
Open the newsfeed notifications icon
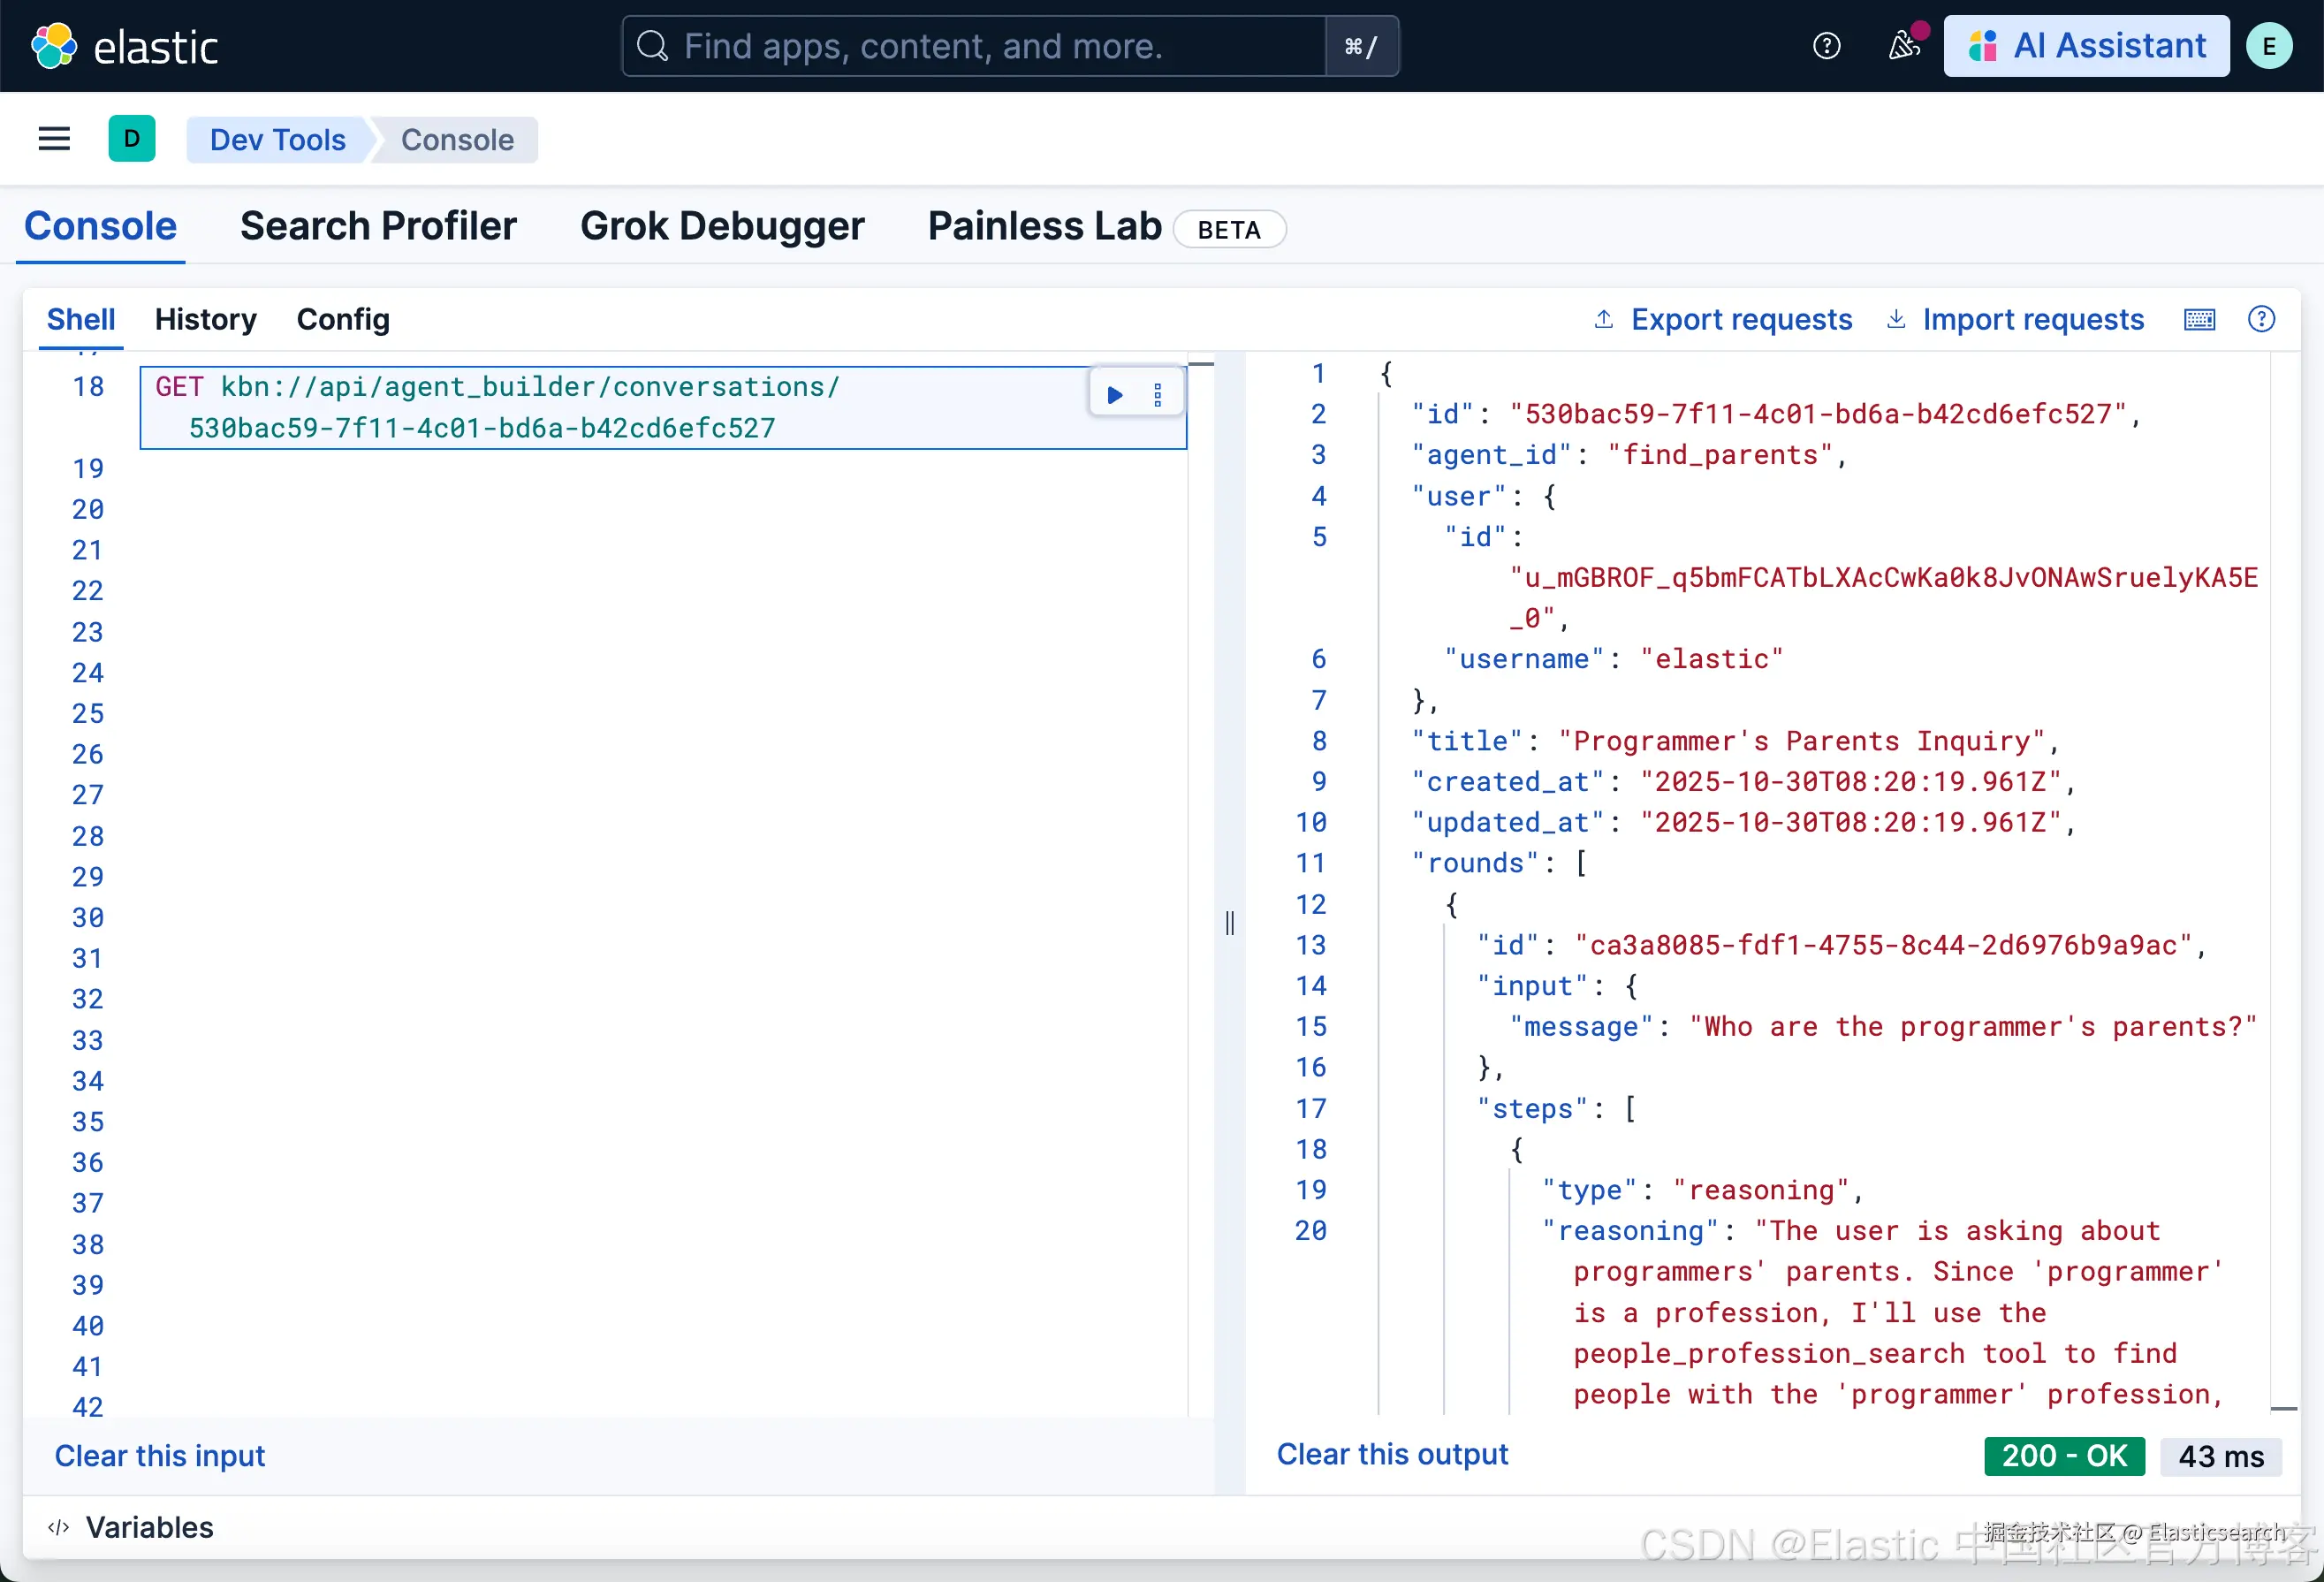click(x=1903, y=46)
